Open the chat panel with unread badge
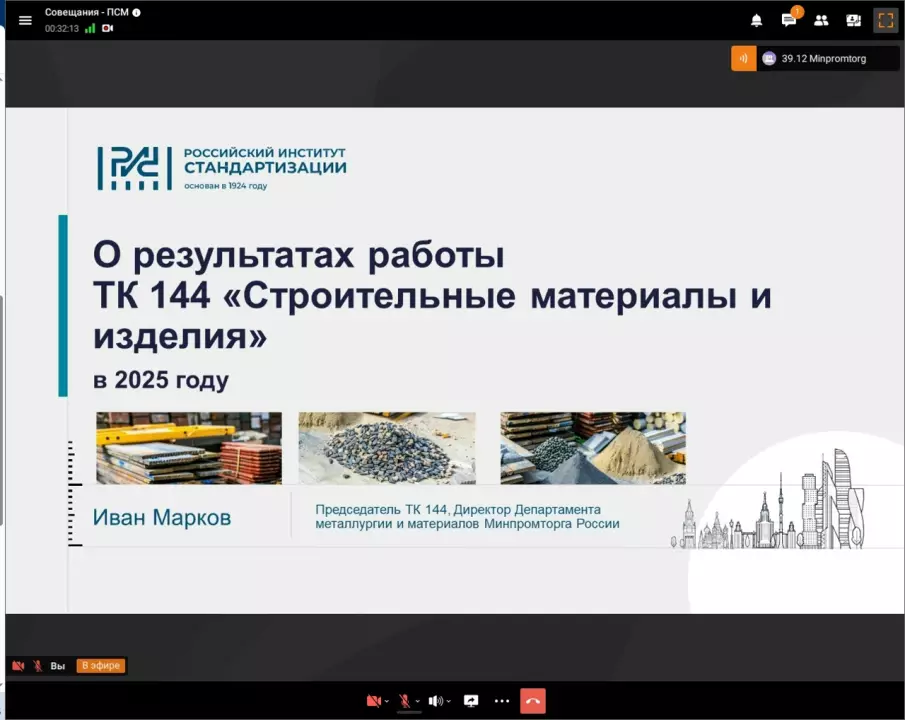The width and height of the screenshot is (905, 720). [789, 20]
